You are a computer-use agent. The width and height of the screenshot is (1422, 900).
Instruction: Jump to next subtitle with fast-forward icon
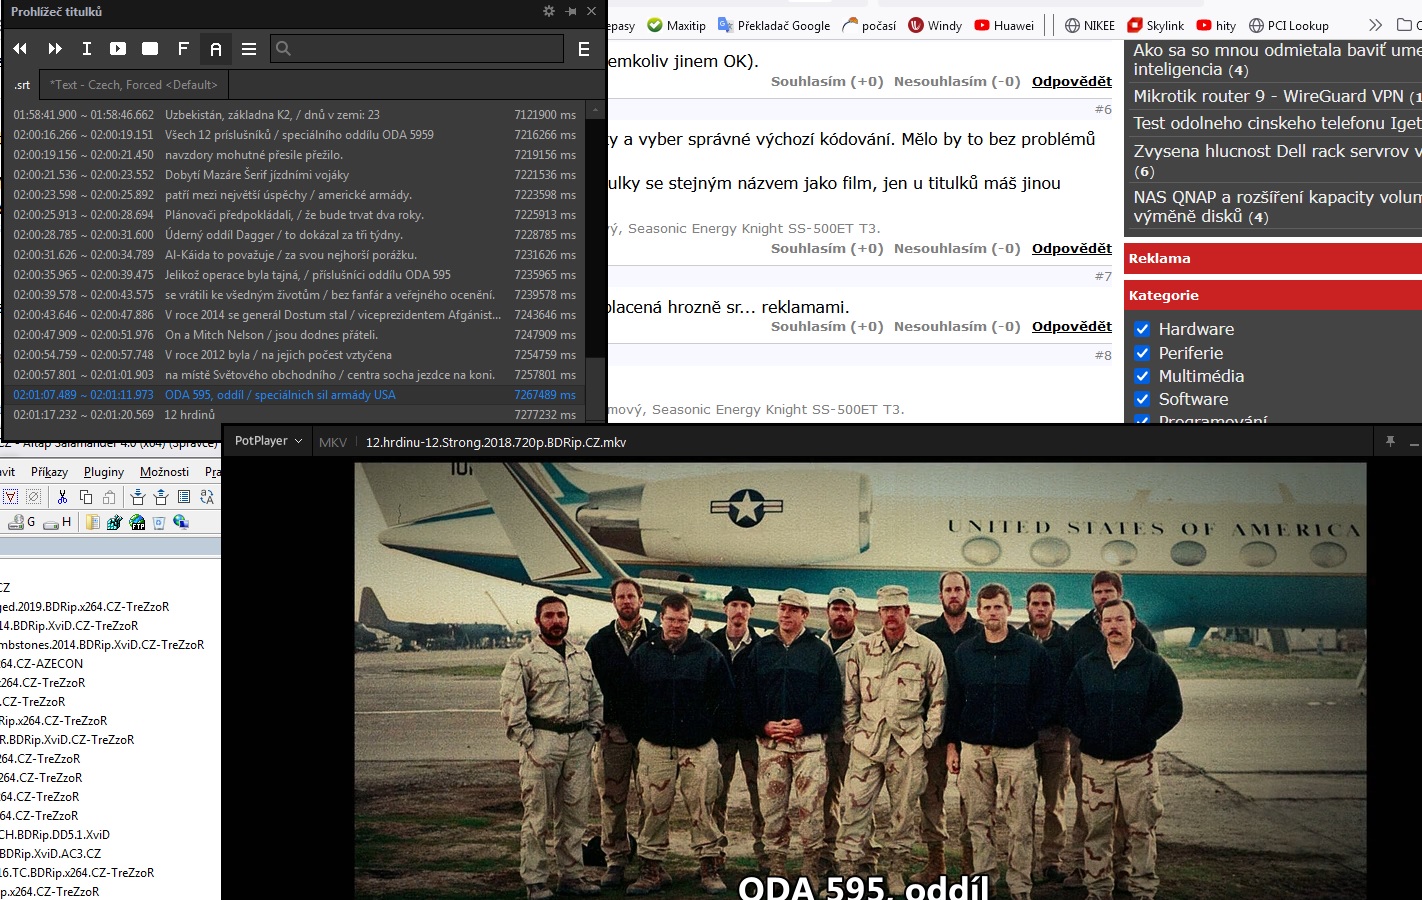point(55,48)
